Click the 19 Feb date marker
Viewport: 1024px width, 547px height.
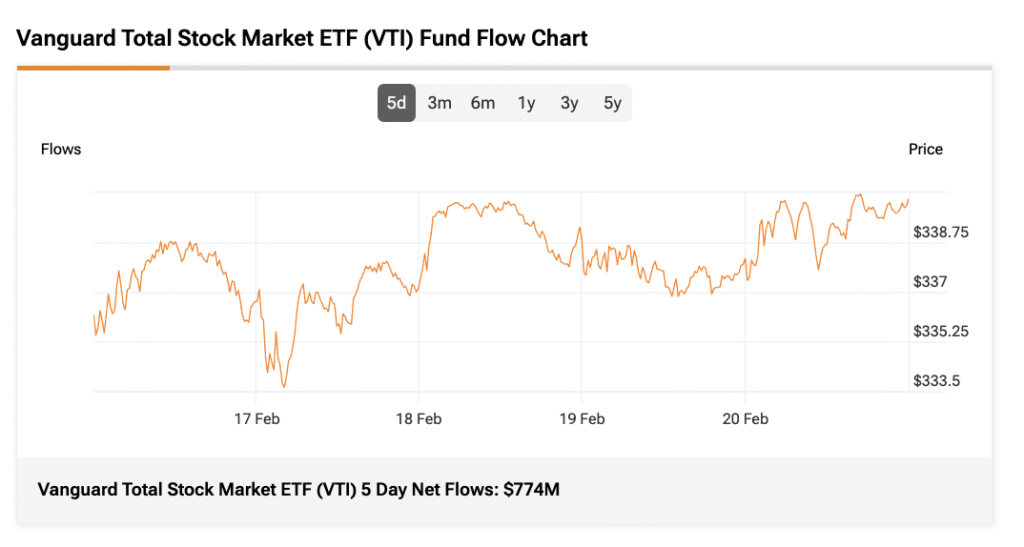click(582, 419)
